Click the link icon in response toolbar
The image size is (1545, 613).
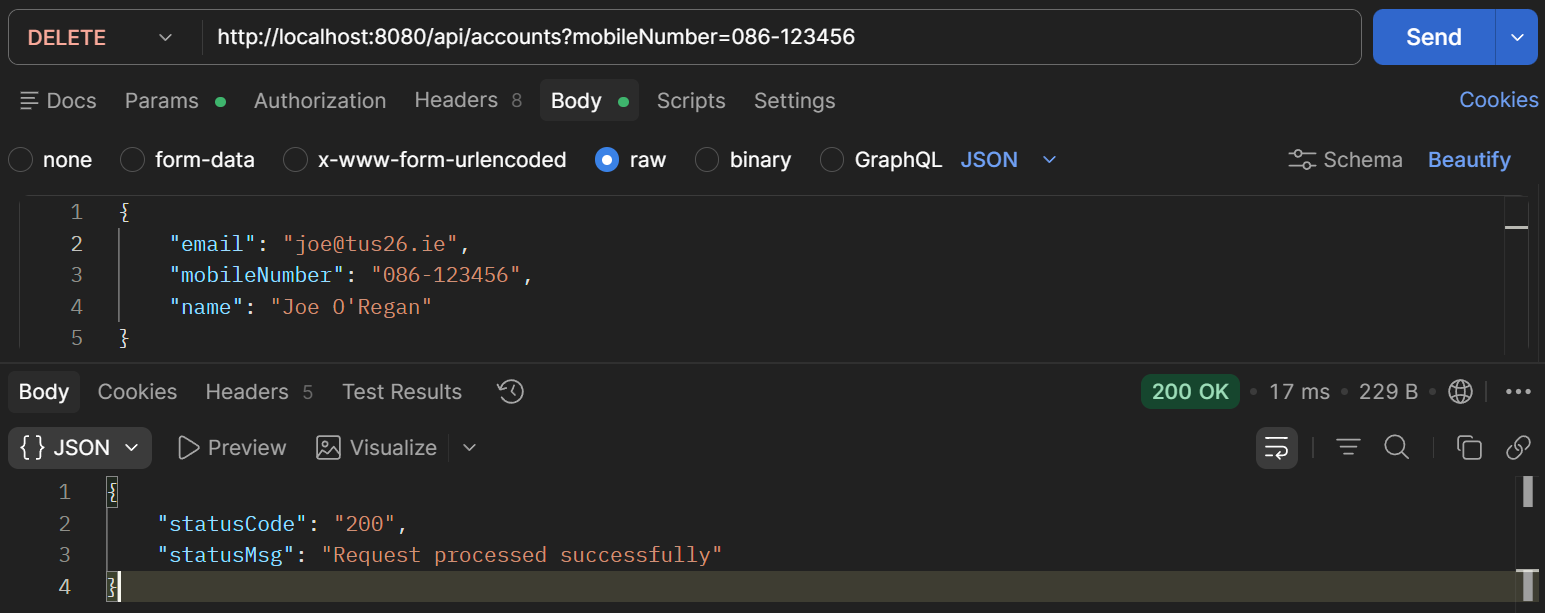coord(1518,448)
